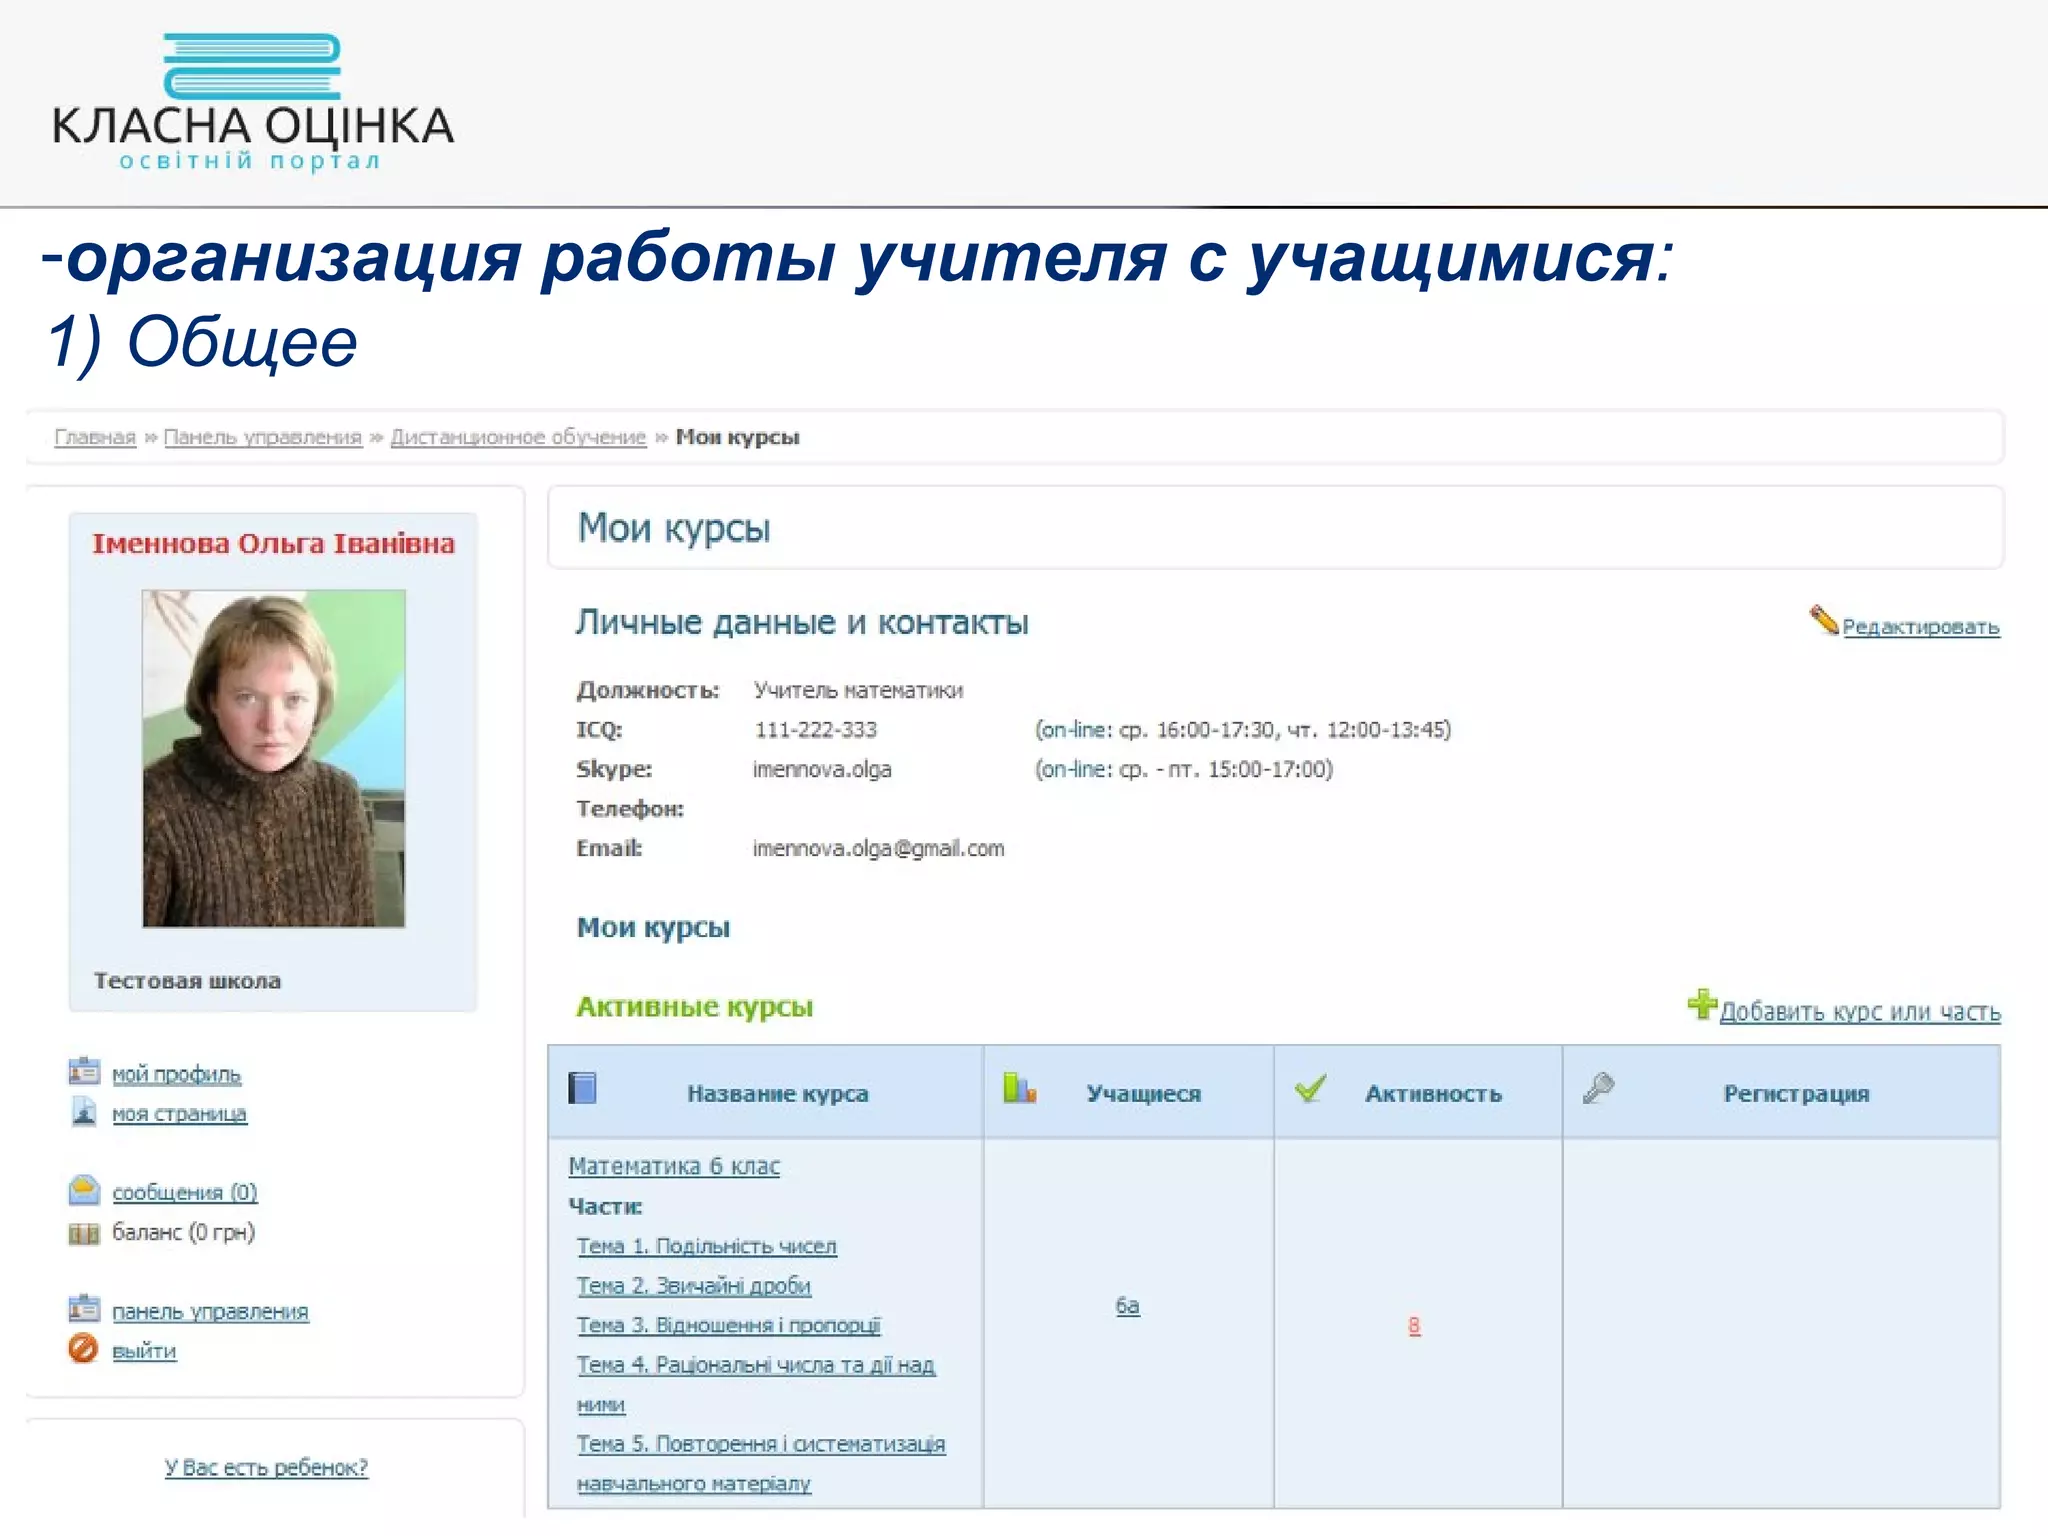The image size is (2048, 1536).
Task: Click the person icon next to моя страница
Action: tap(84, 1111)
